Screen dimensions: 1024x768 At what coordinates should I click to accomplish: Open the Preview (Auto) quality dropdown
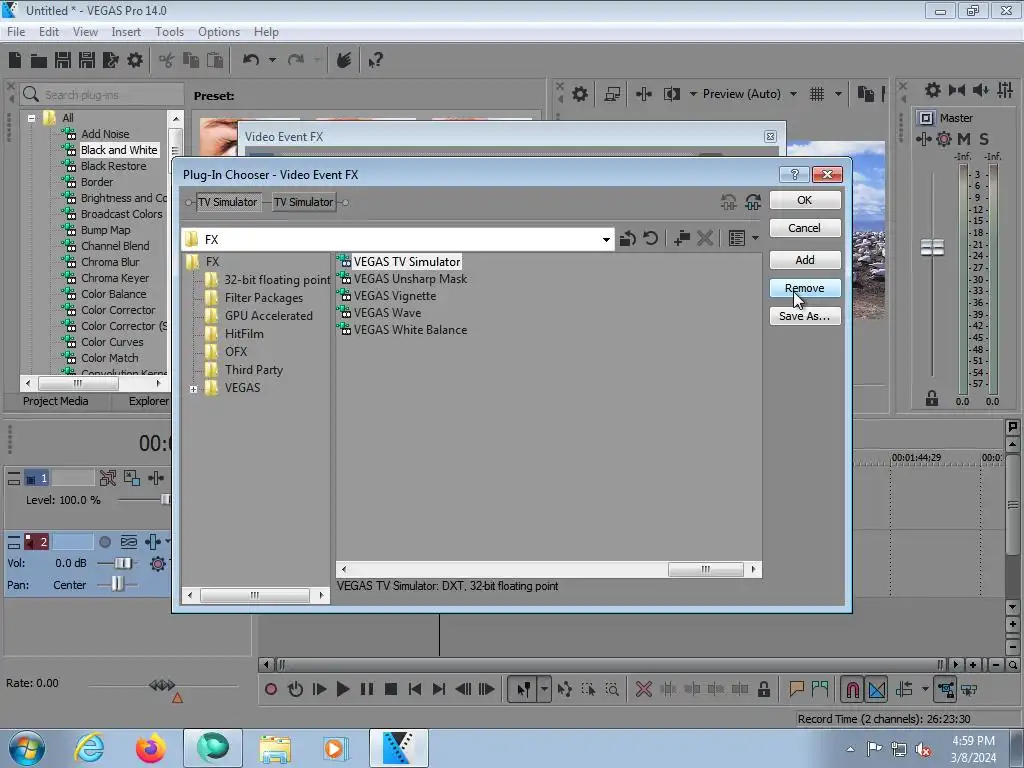[x=793, y=94]
